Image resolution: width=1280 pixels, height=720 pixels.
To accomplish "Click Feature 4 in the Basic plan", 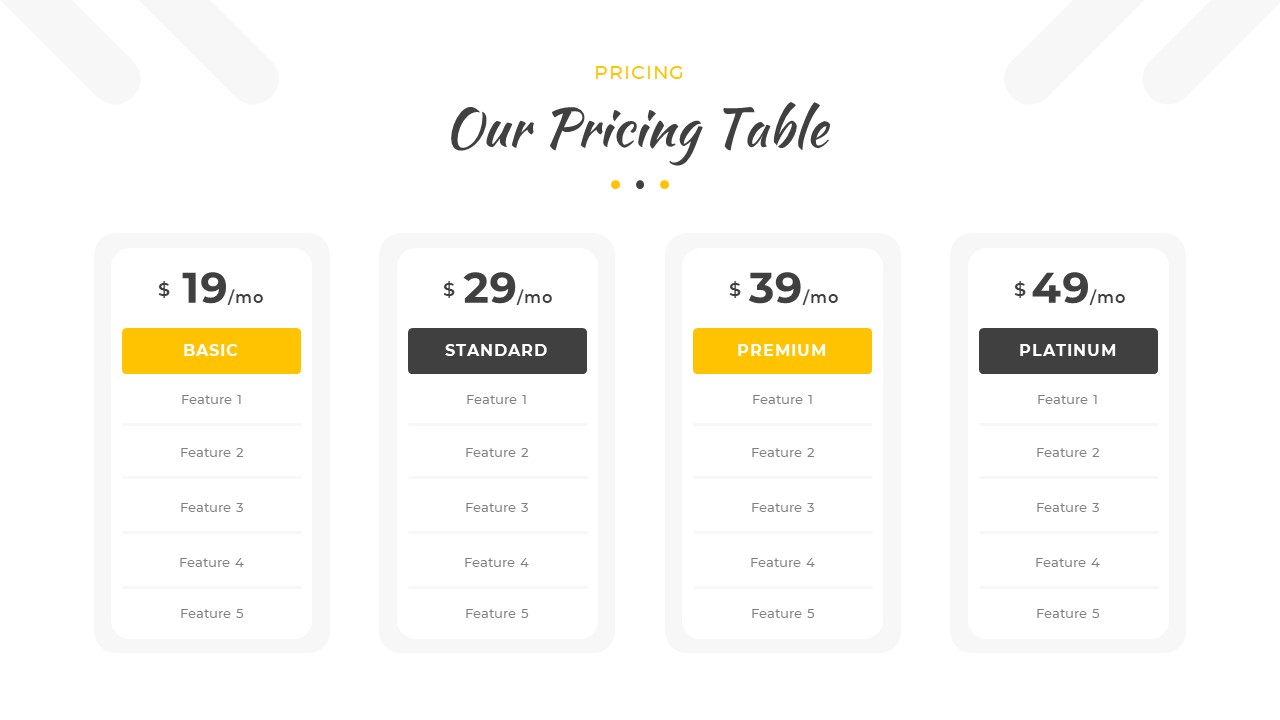I will (211, 563).
